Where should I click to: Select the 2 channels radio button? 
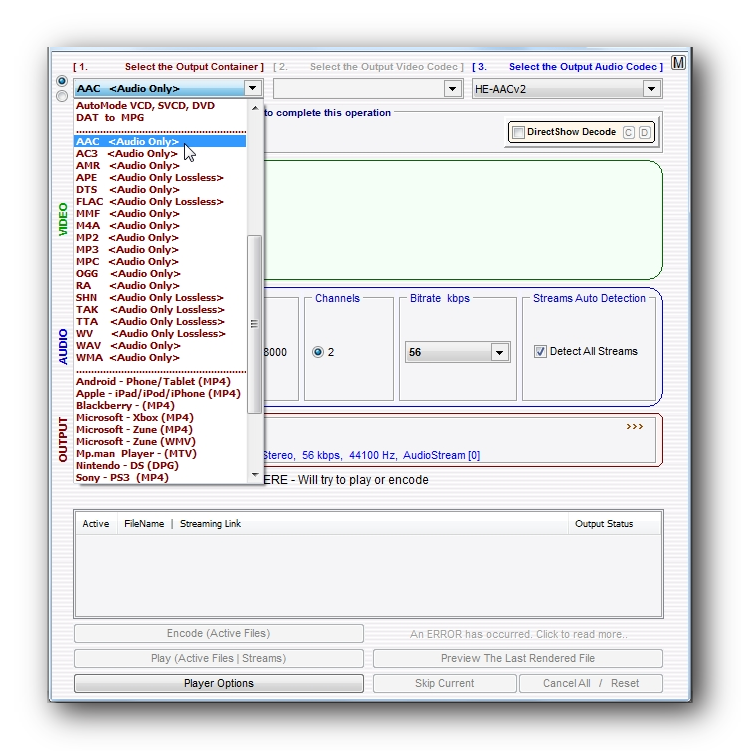319,352
